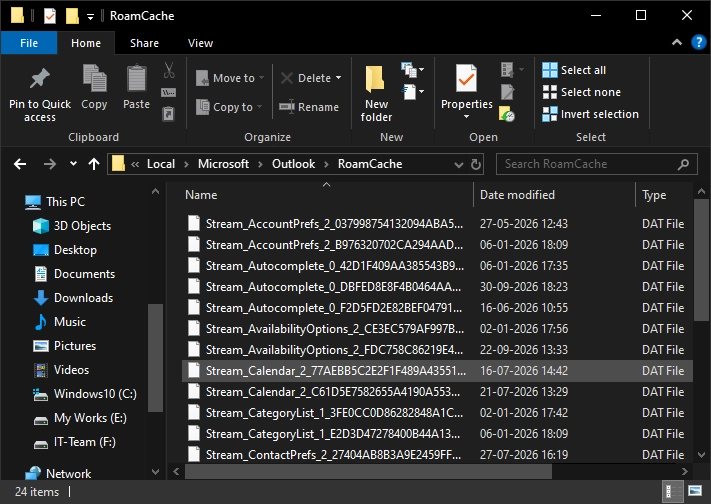Click the search magnifier icon
This screenshot has height=504, width=711.
click(x=683, y=164)
